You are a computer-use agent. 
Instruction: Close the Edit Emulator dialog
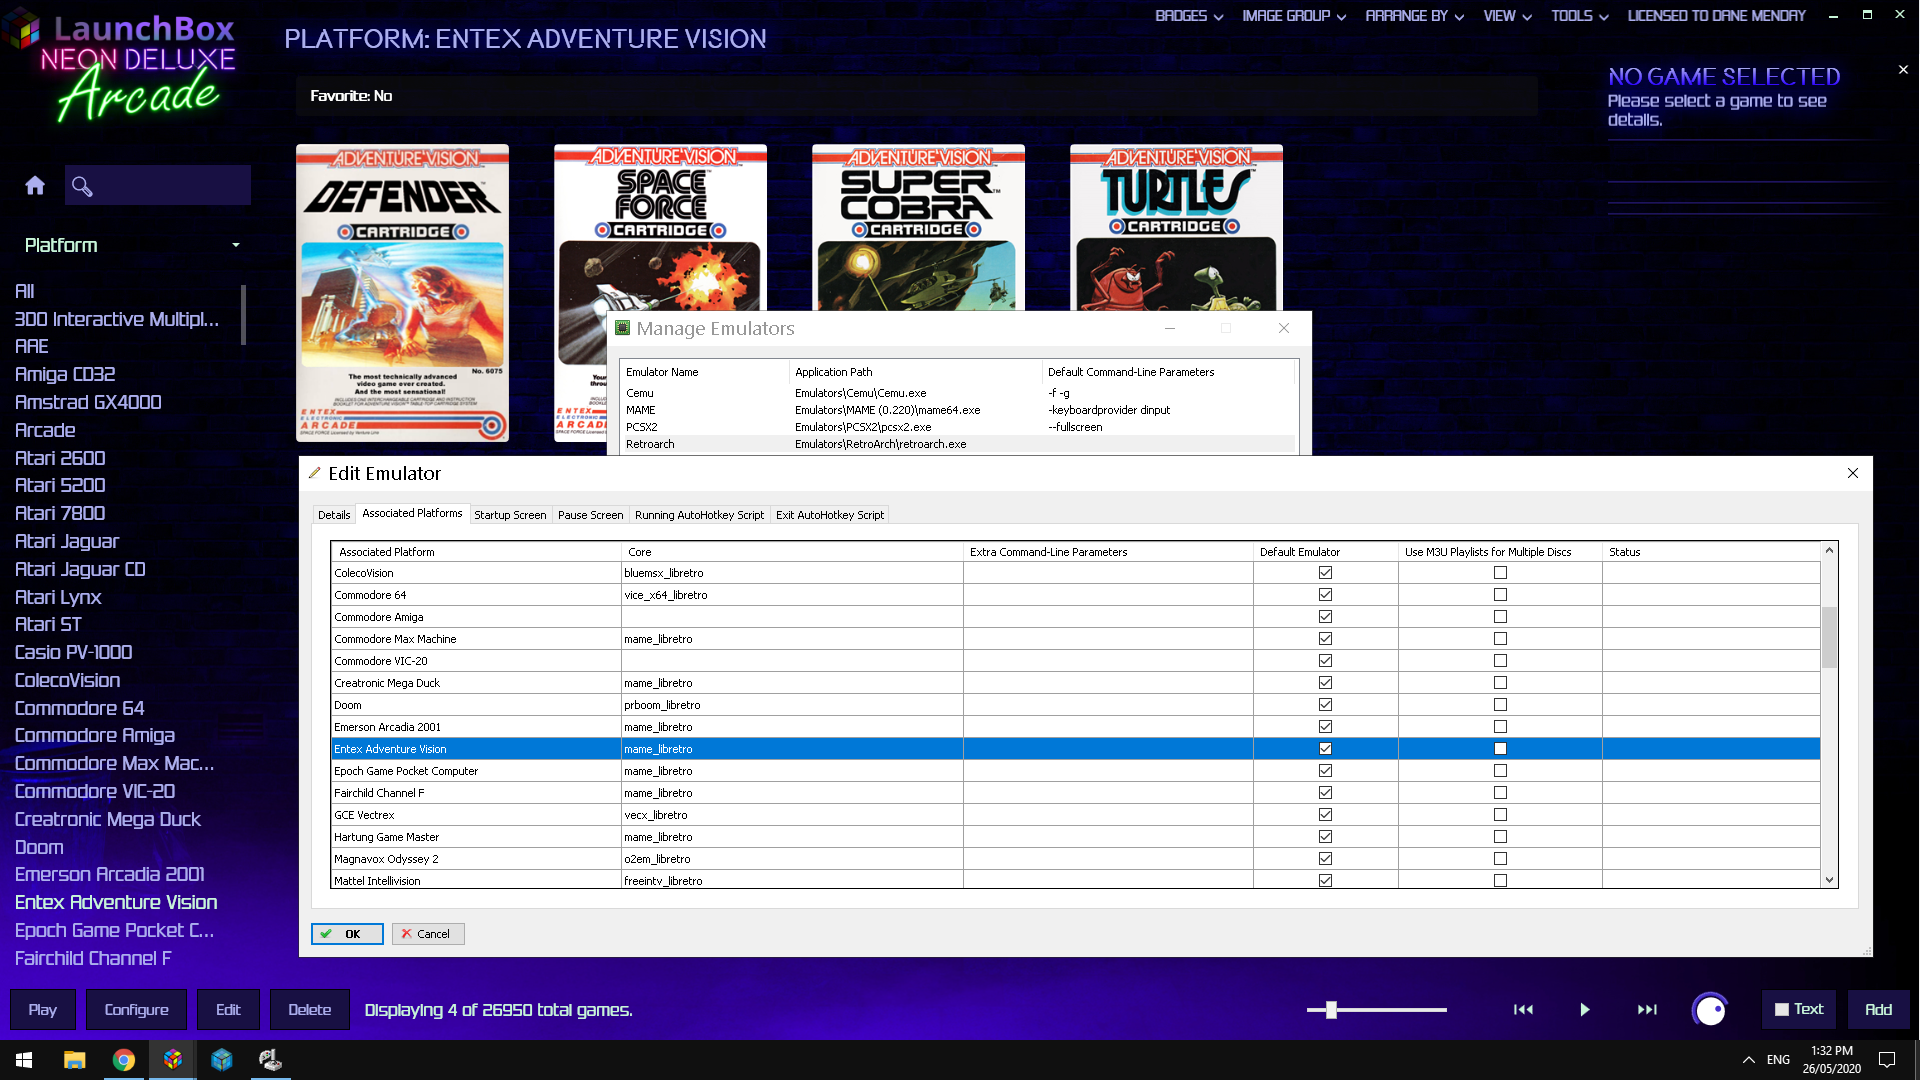coord(1853,473)
